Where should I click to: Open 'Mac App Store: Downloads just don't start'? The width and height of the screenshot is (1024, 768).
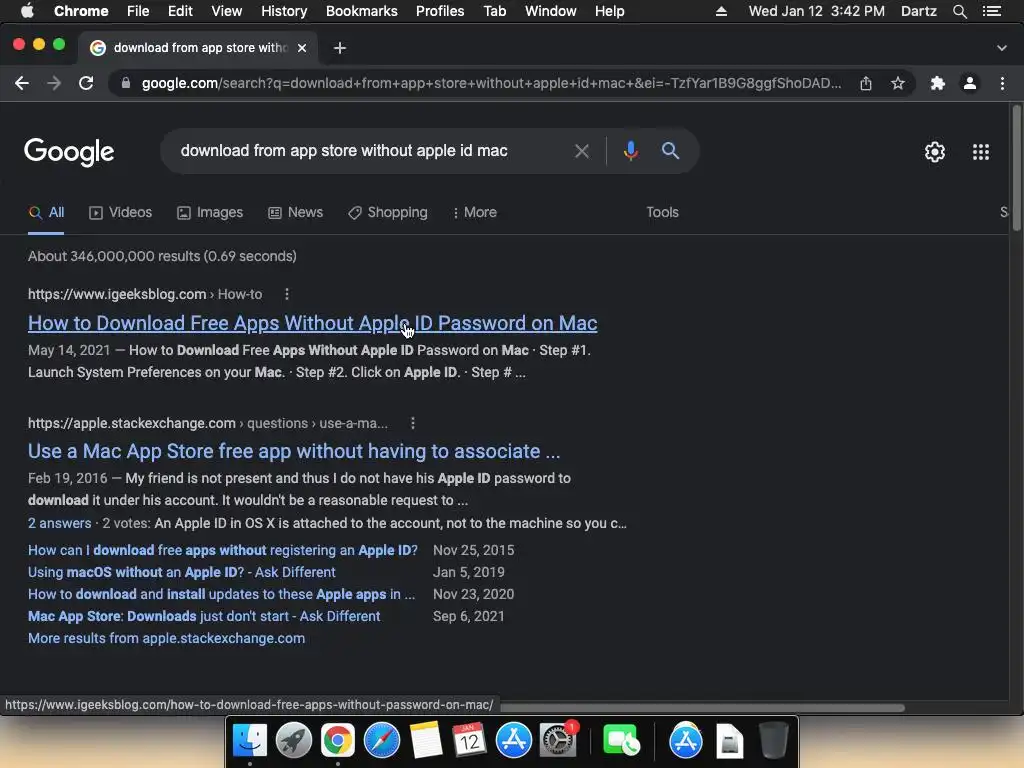click(204, 616)
